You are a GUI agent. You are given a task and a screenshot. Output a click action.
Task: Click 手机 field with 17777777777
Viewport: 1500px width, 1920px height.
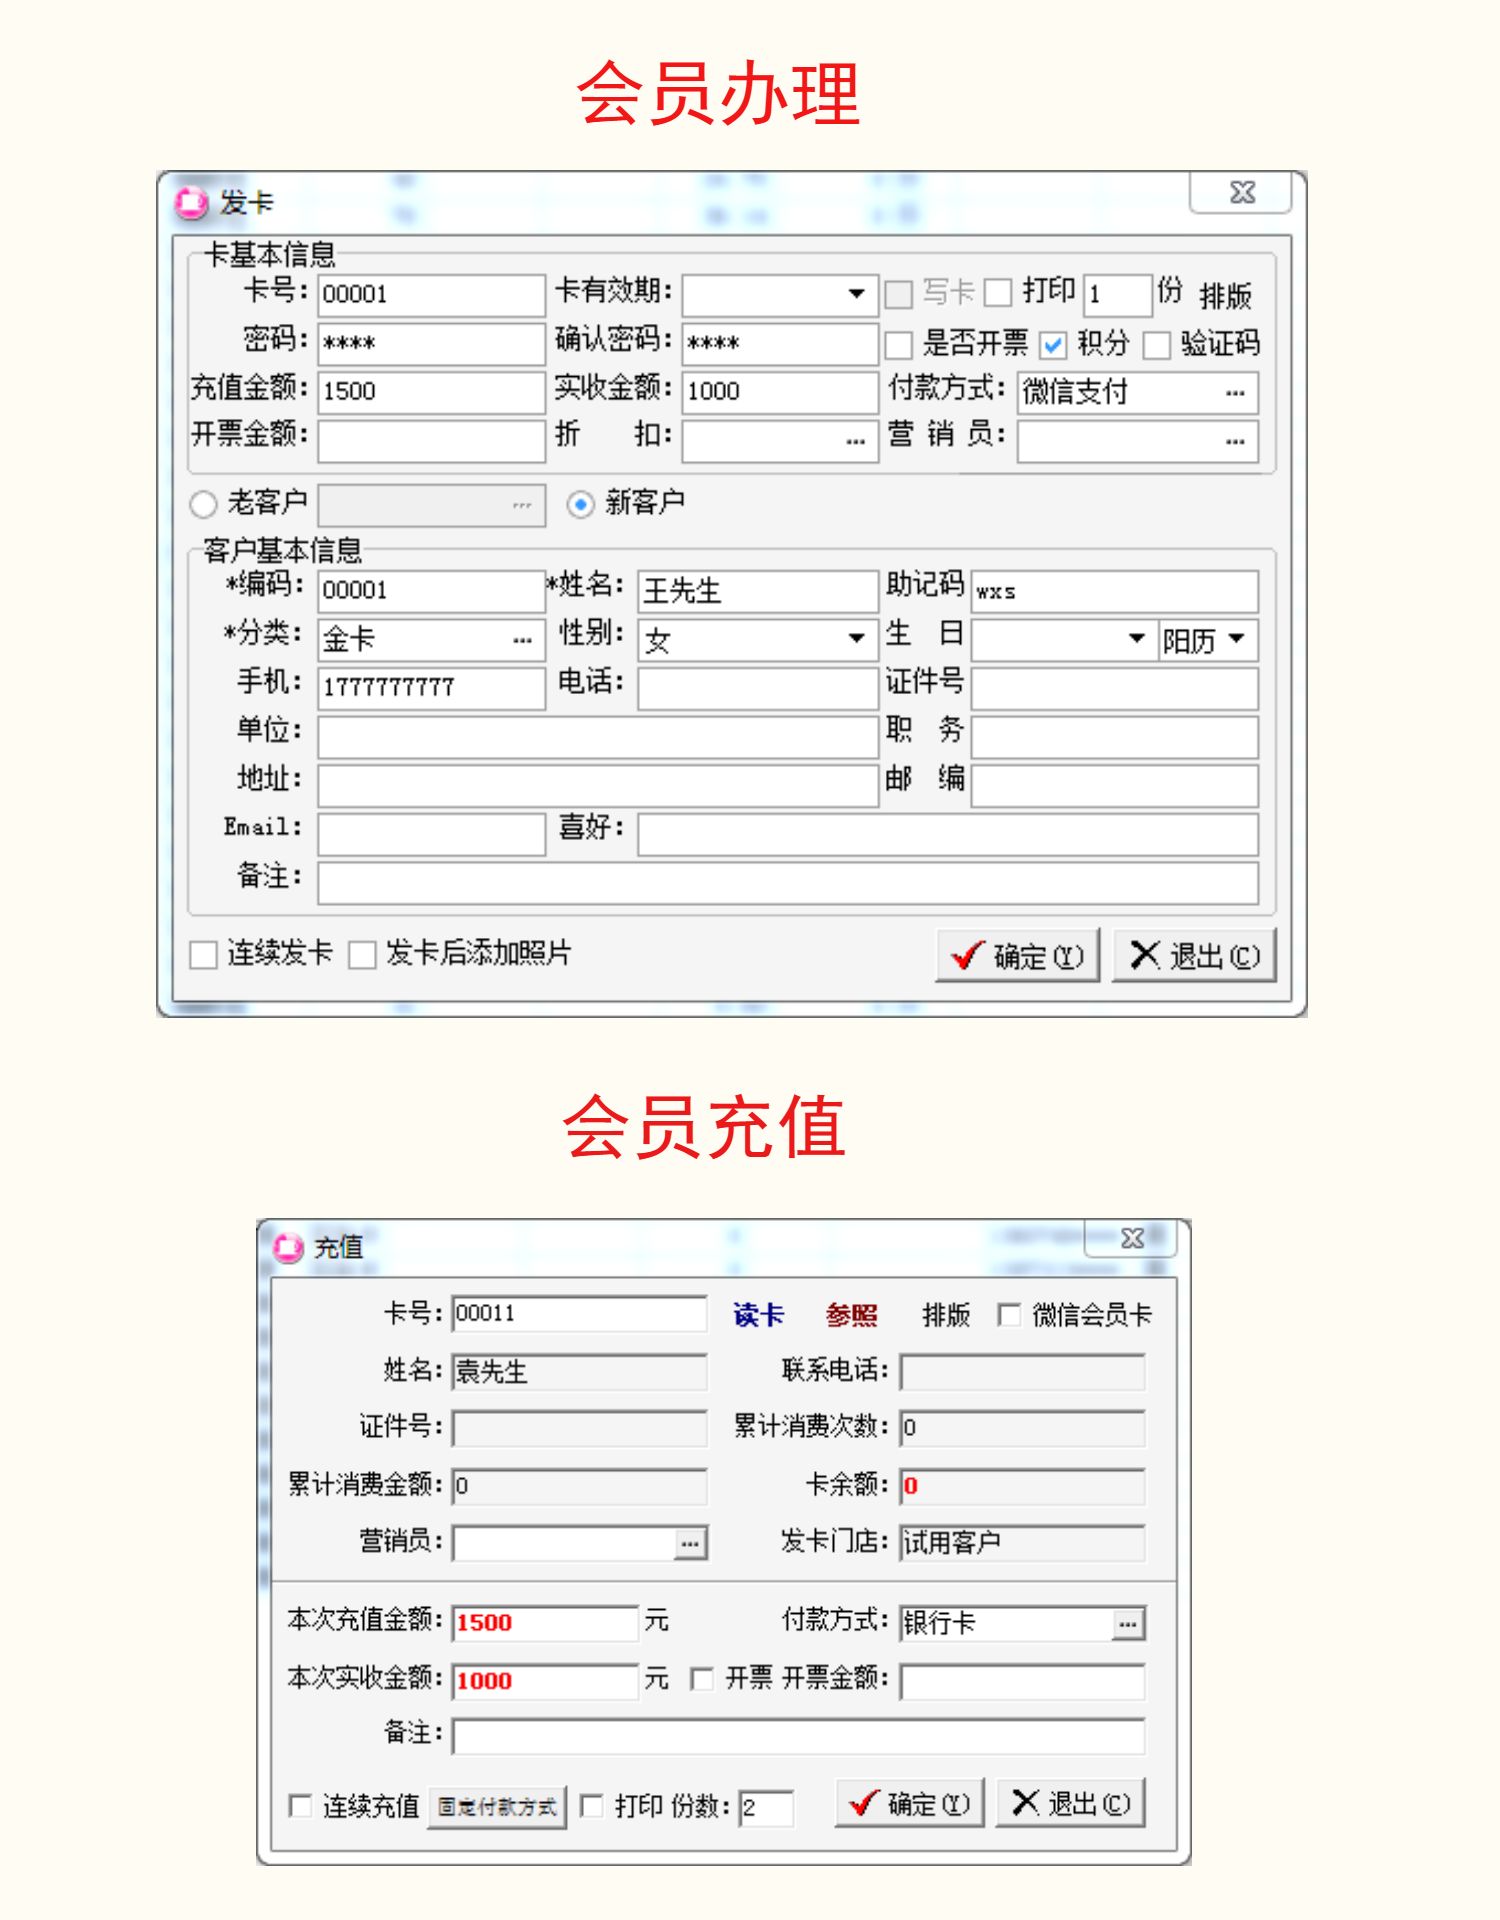(432, 688)
